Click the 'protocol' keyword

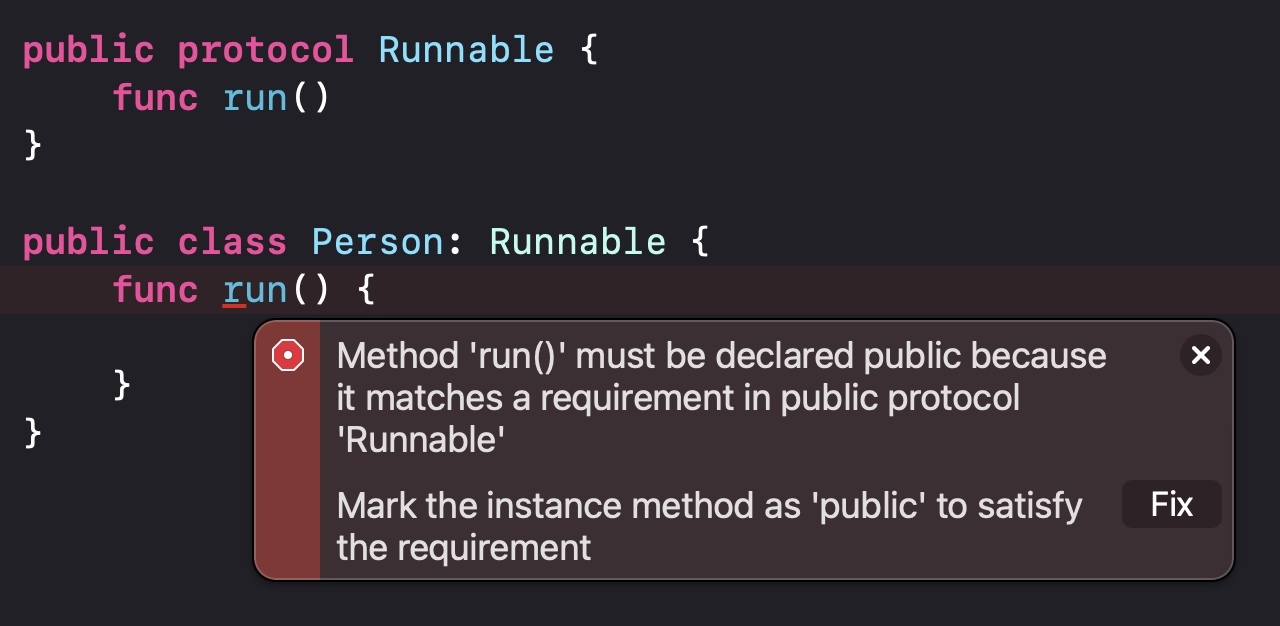coord(266,50)
